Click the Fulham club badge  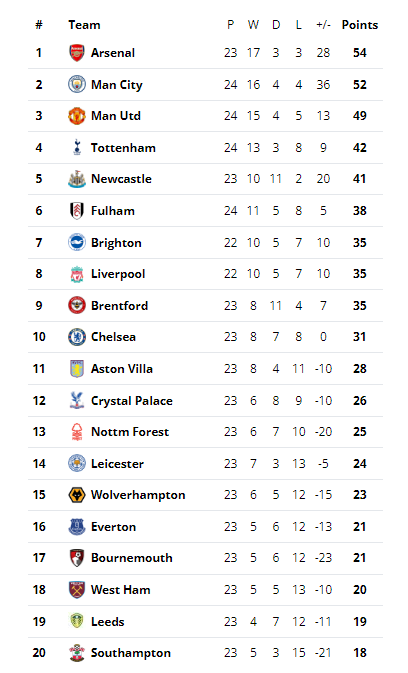[77, 211]
